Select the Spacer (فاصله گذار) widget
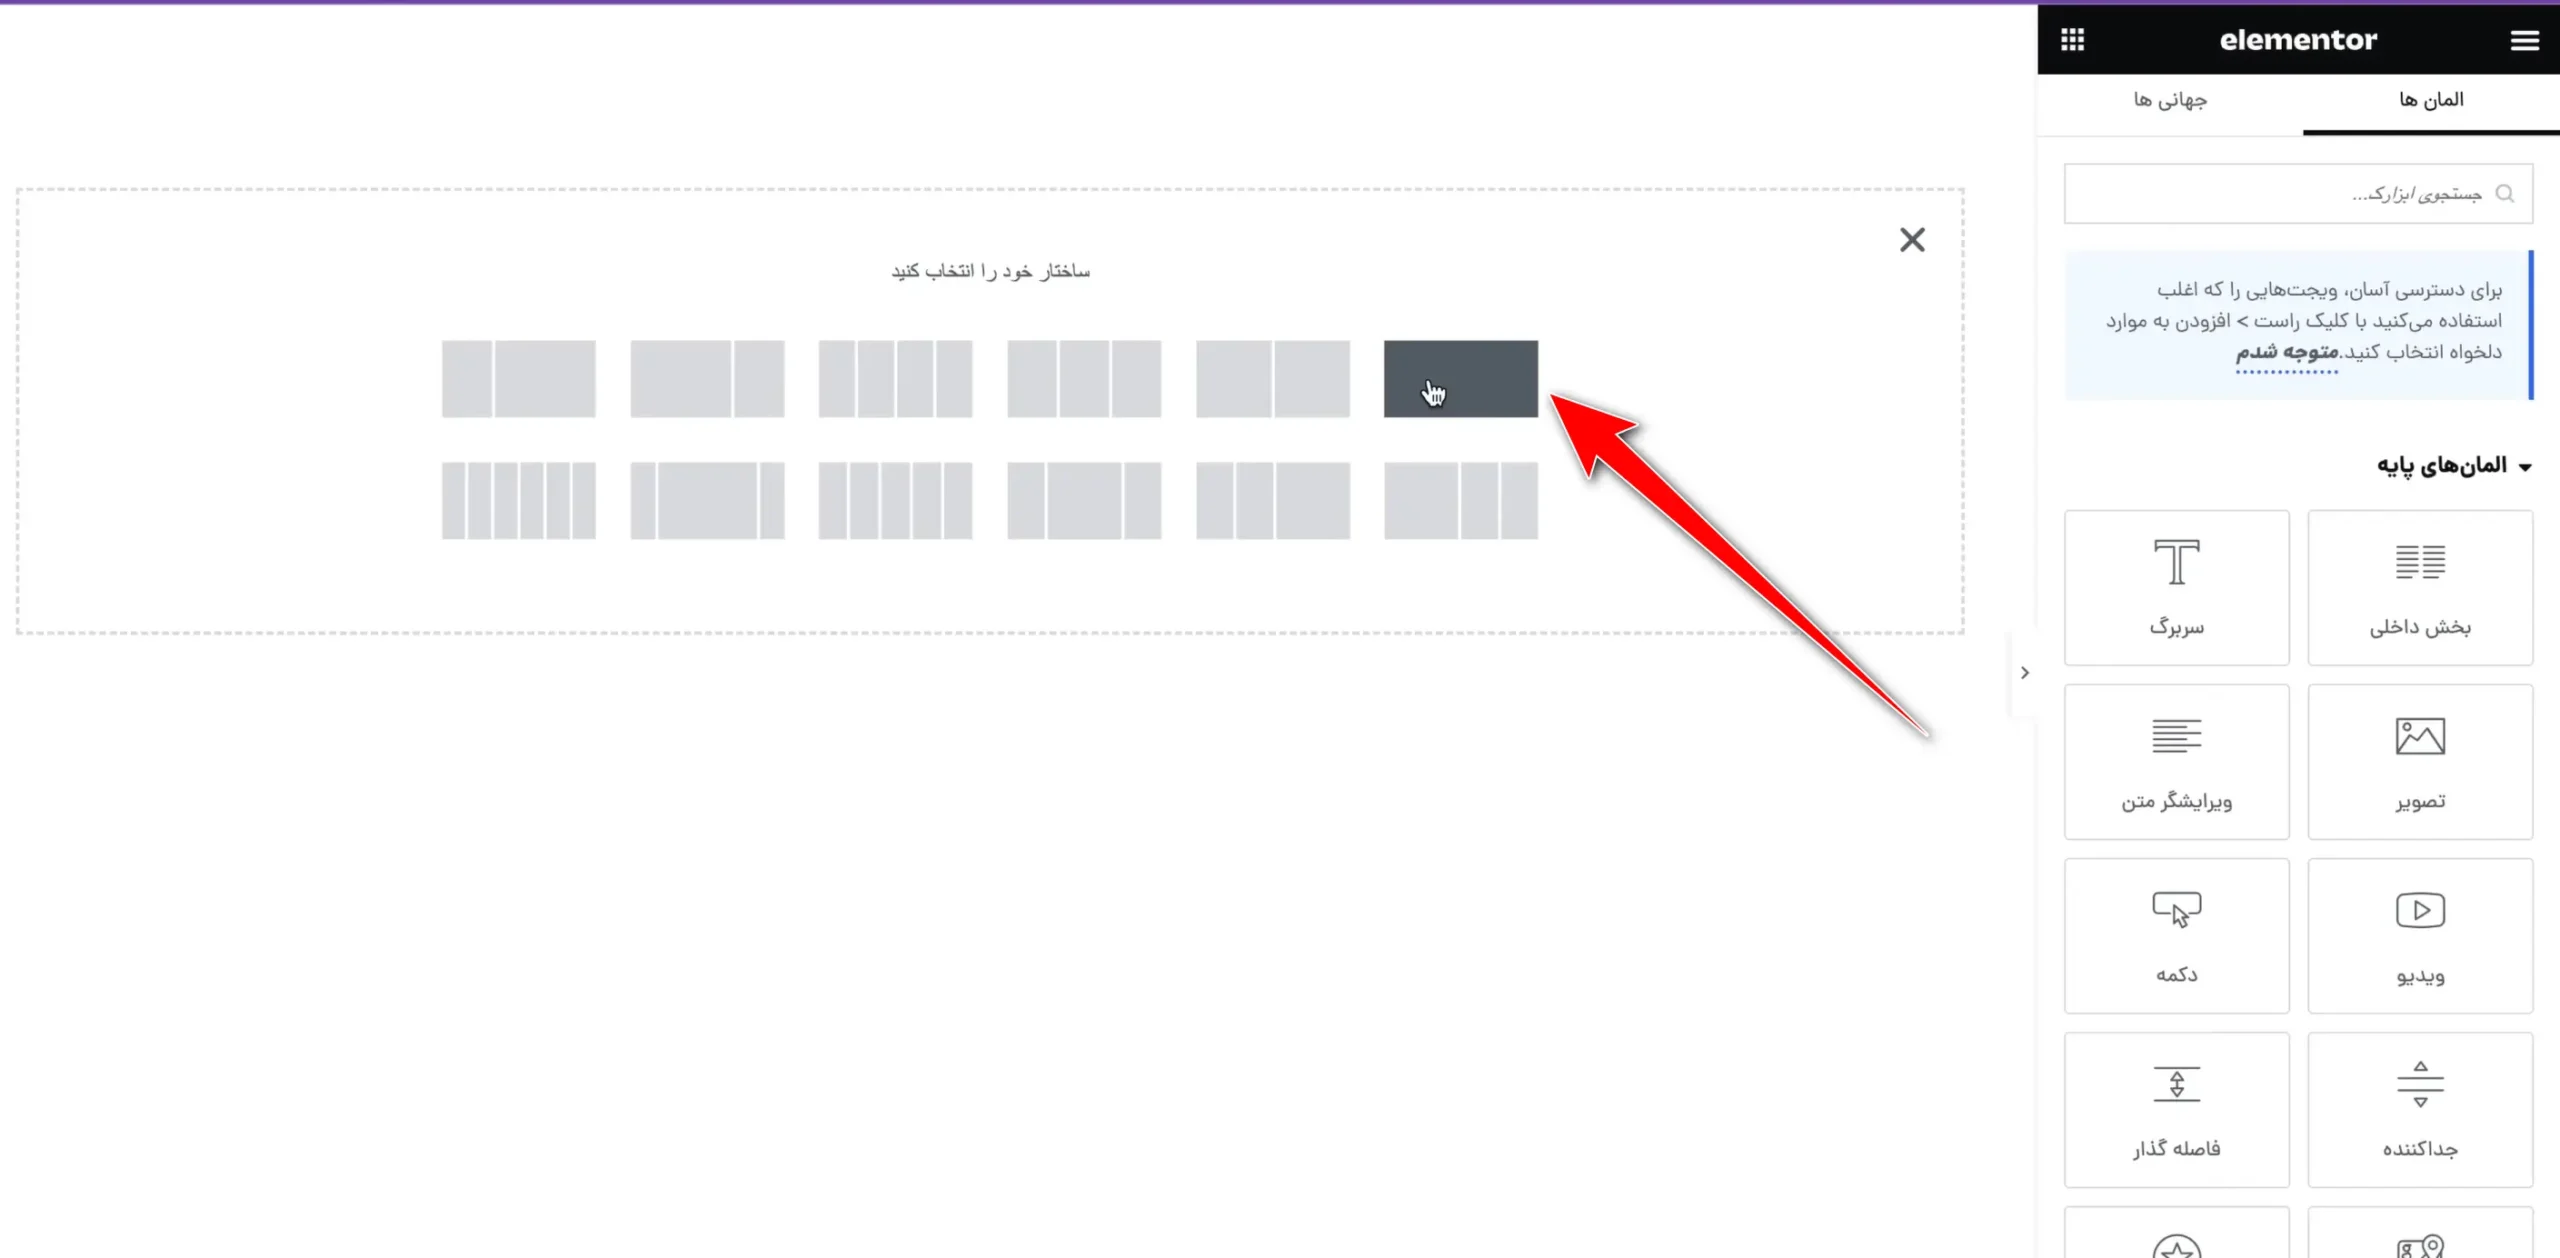The width and height of the screenshot is (2560, 1258). (2176, 1110)
